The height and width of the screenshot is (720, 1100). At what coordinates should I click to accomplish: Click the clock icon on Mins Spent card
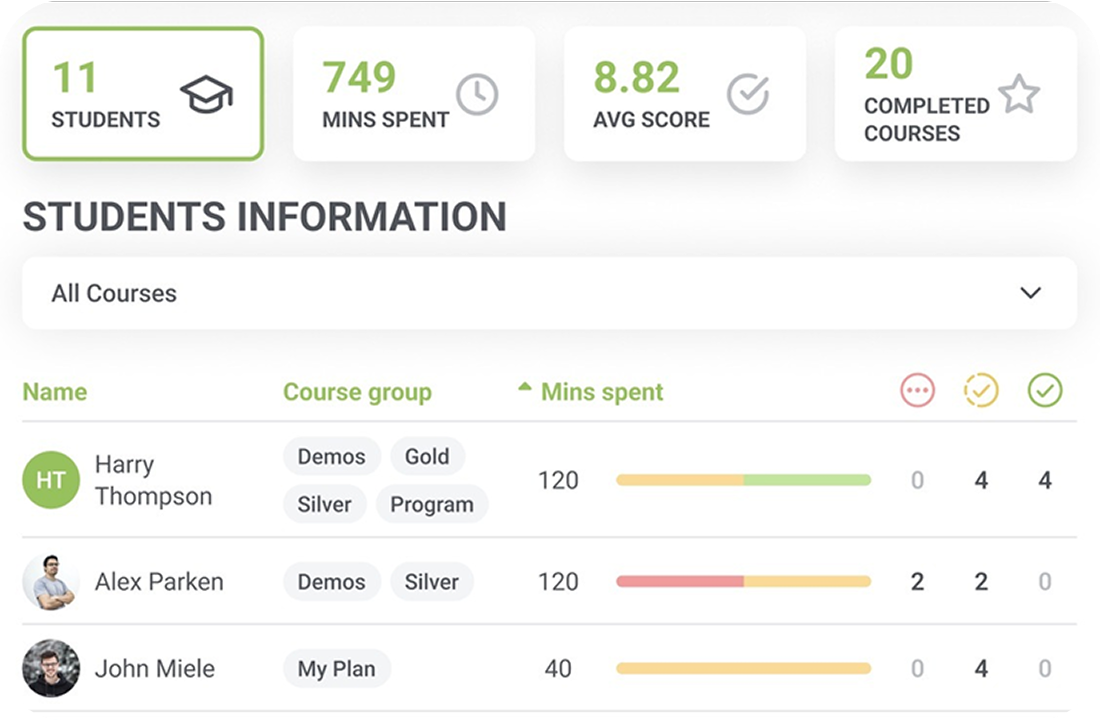477,94
